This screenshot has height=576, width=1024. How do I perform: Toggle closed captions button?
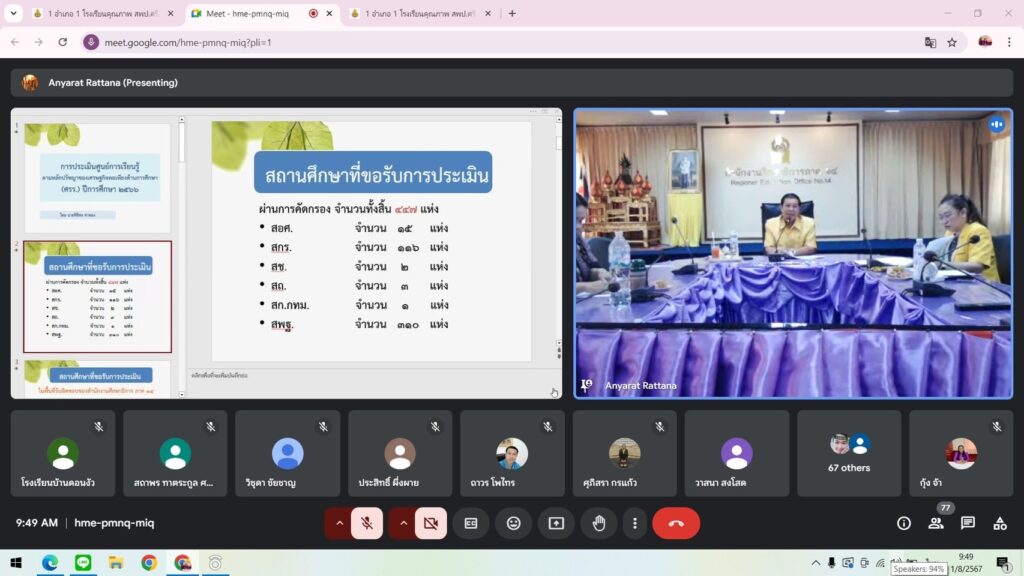point(470,523)
